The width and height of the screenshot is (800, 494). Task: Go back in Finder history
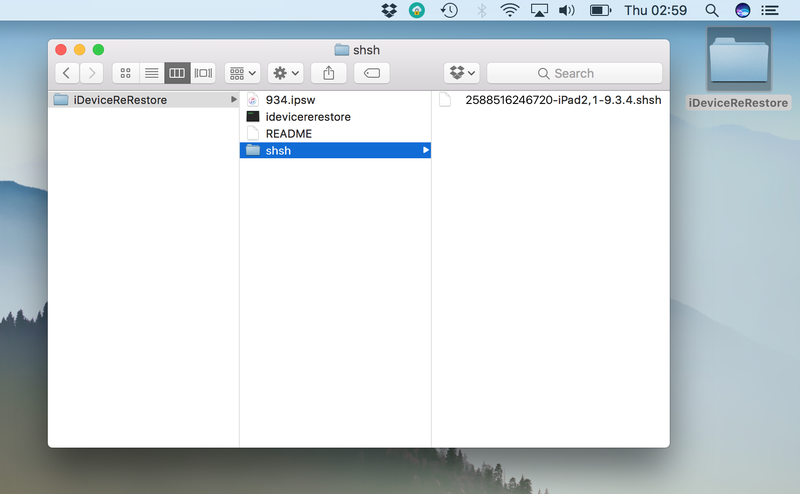coord(67,73)
